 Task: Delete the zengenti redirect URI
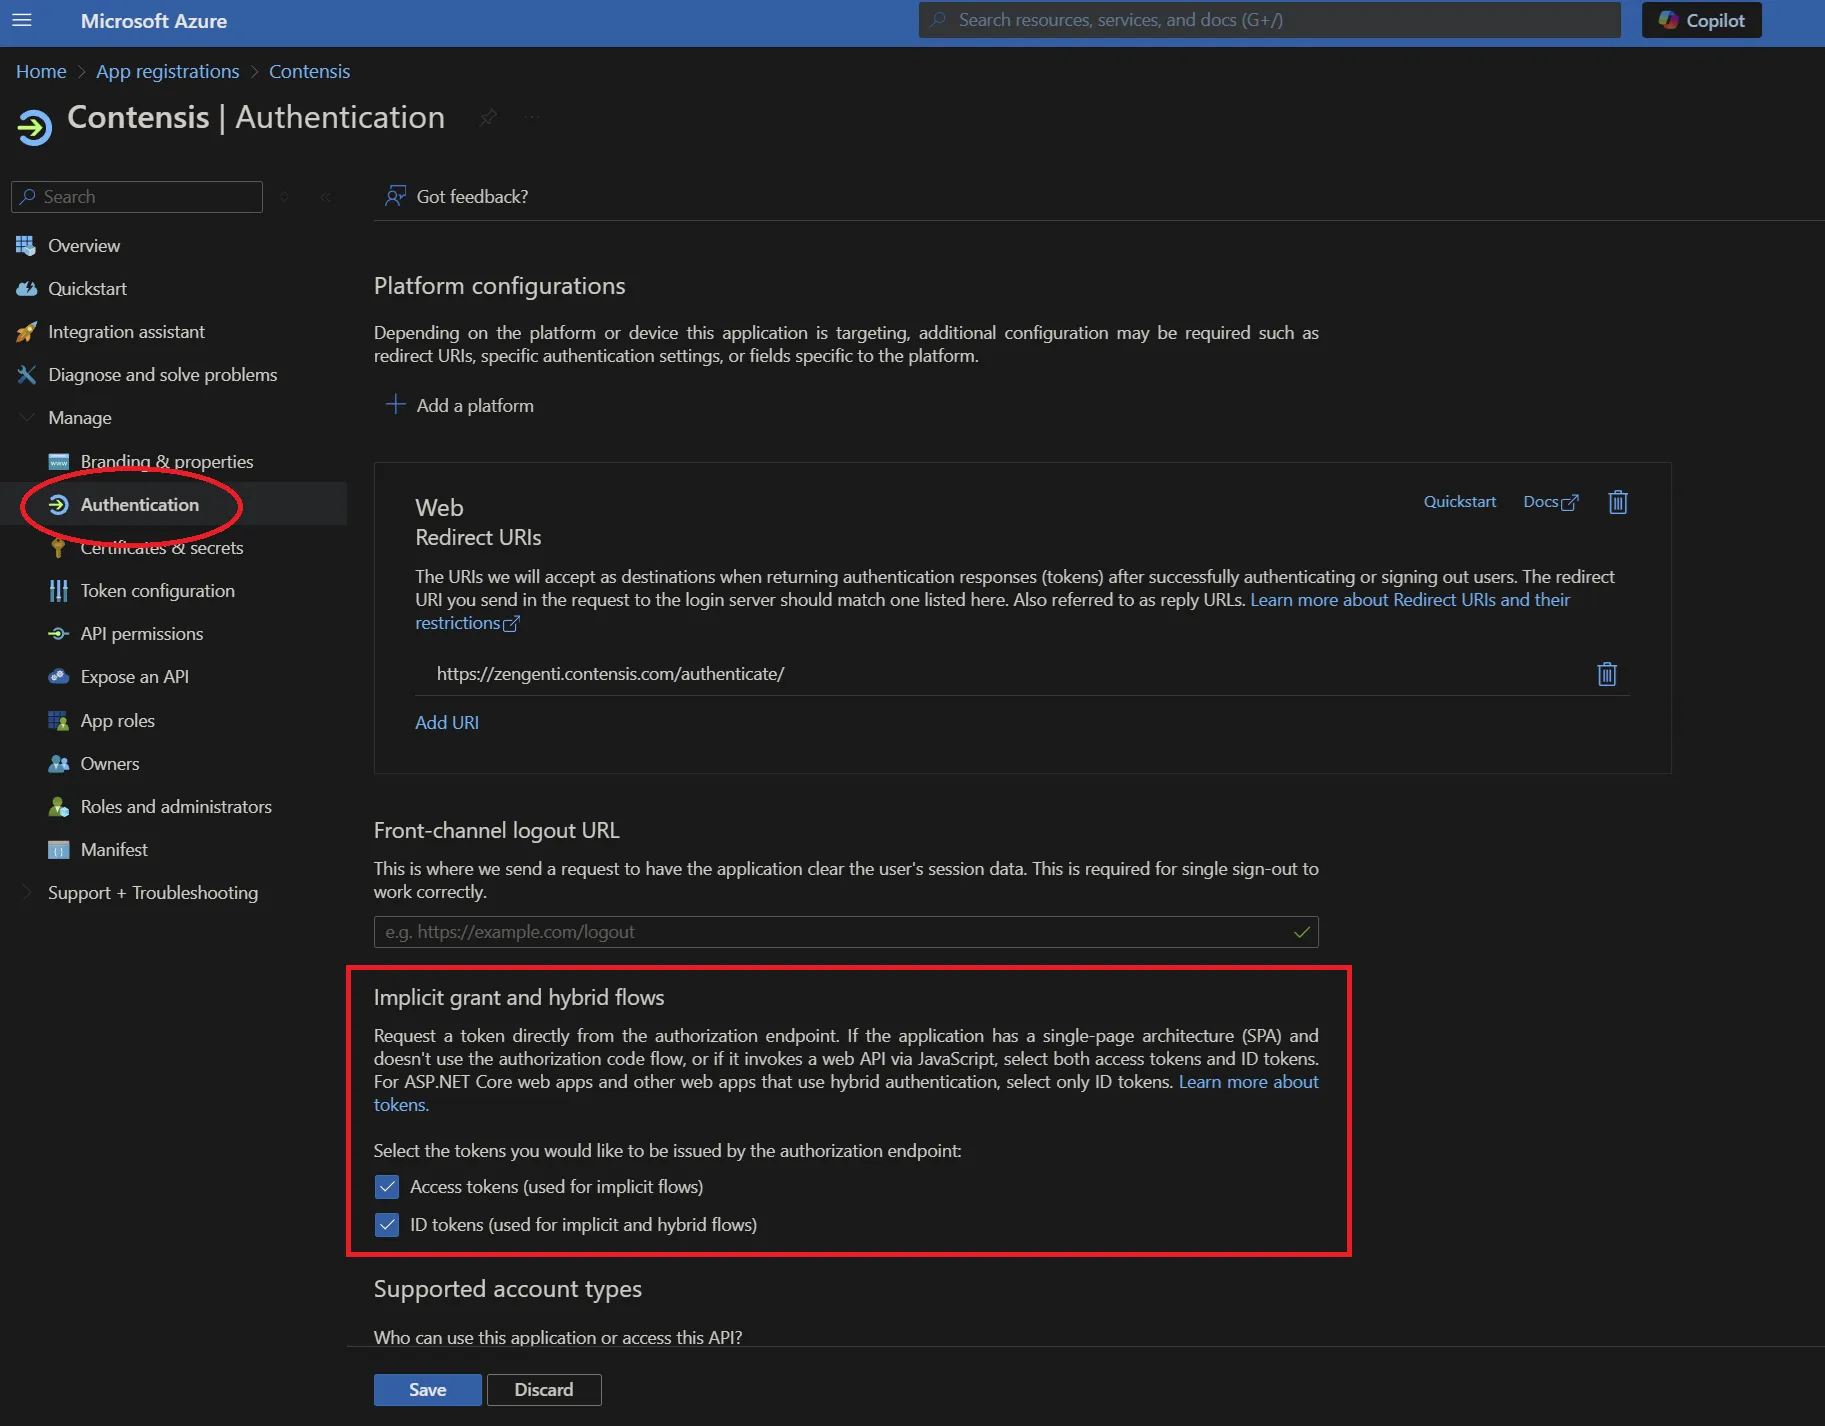coord(1606,674)
